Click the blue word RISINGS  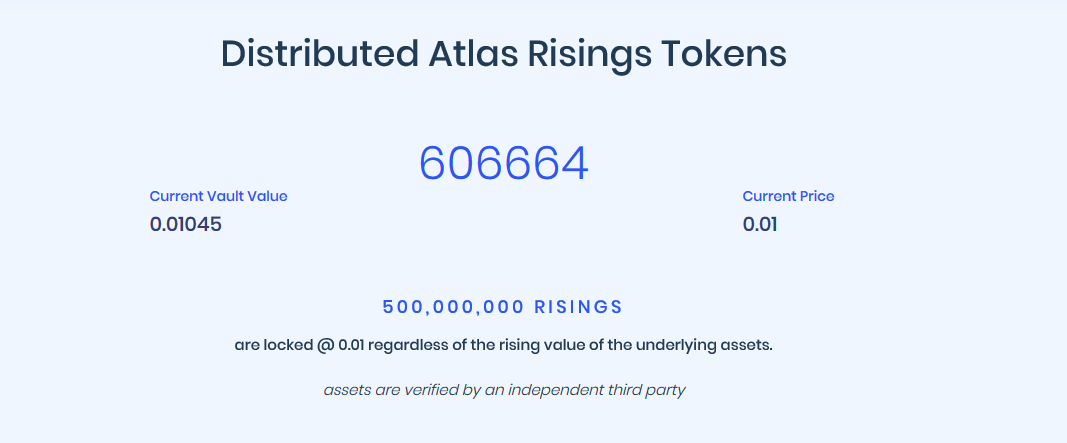(x=578, y=306)
